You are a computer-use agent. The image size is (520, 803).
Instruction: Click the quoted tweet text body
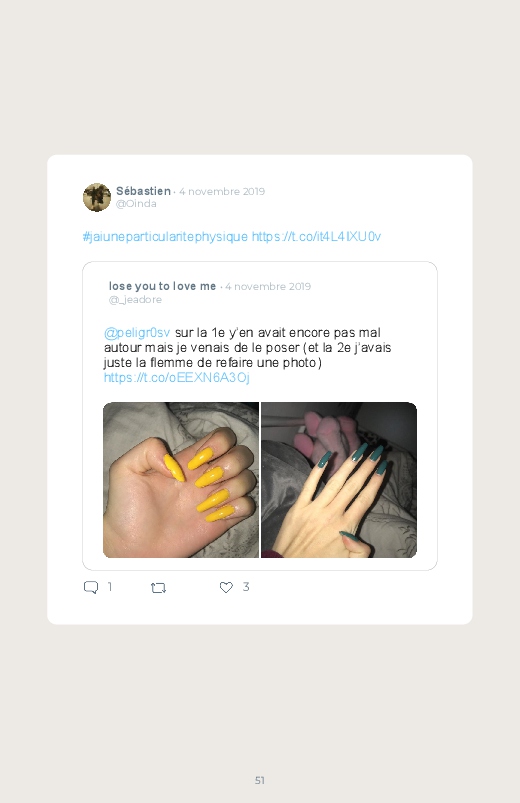point(248,355)
